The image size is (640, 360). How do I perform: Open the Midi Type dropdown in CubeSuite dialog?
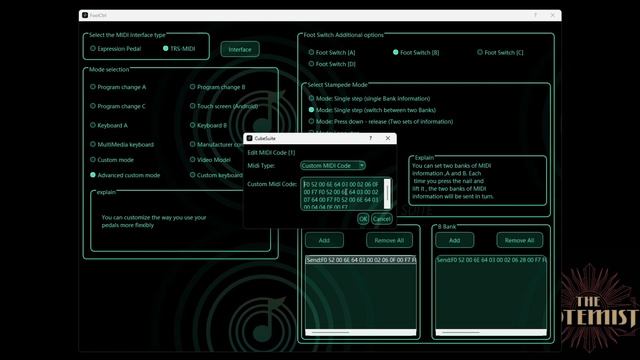click(x=333, y=165)
